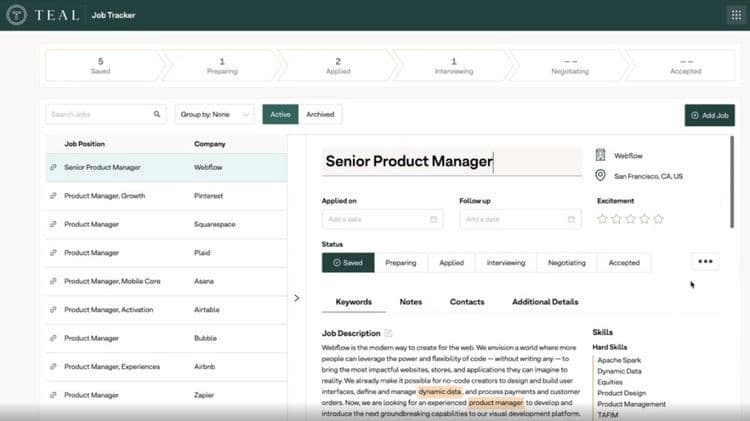Open the Notes tab
Viewport: 750px width, 421px height.
(x=411, y=302)
